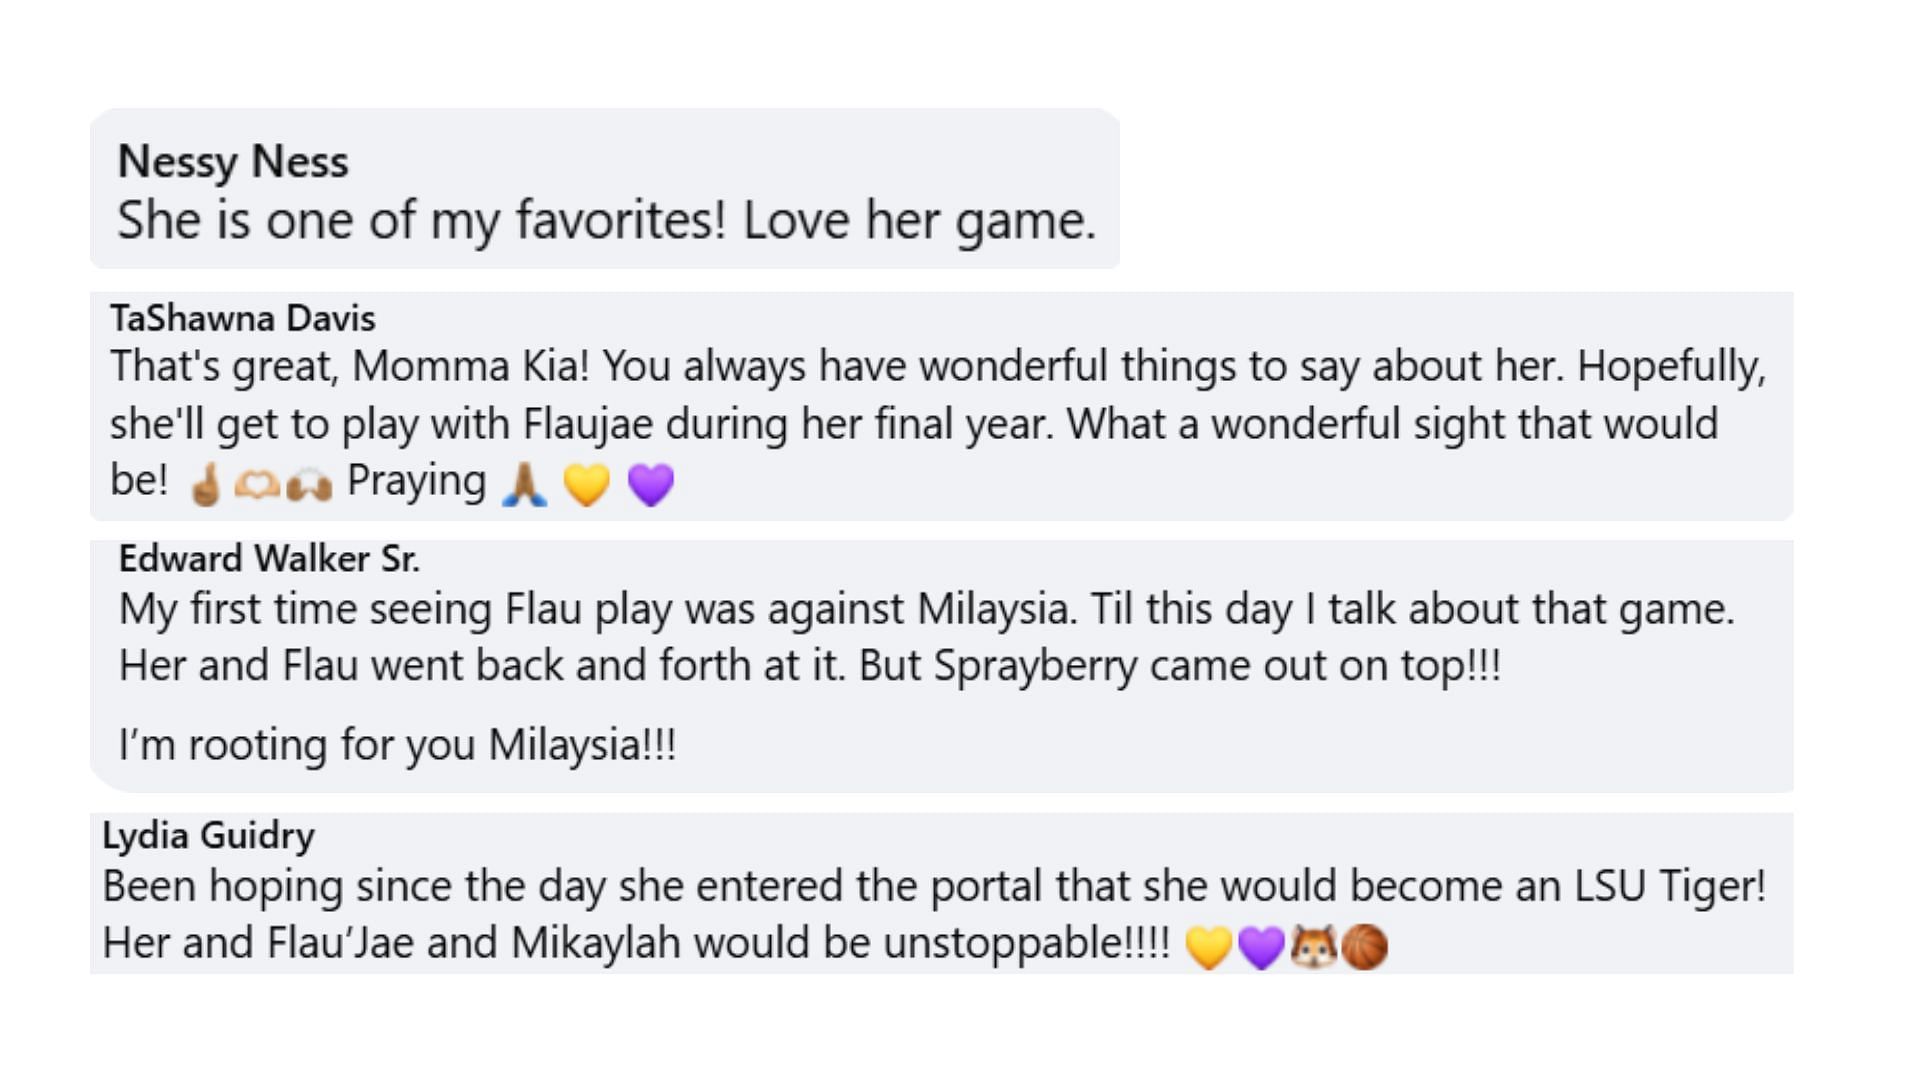This screenshot has width=1920, height=1080.
Task: Click the yellow heart in Lydia Guidry's comment
Action: pos(1208,946)
